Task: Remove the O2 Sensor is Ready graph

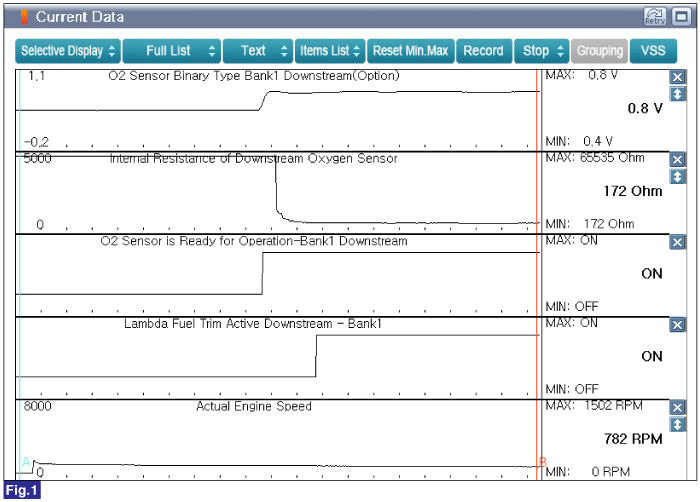Action: pos(677,242)
